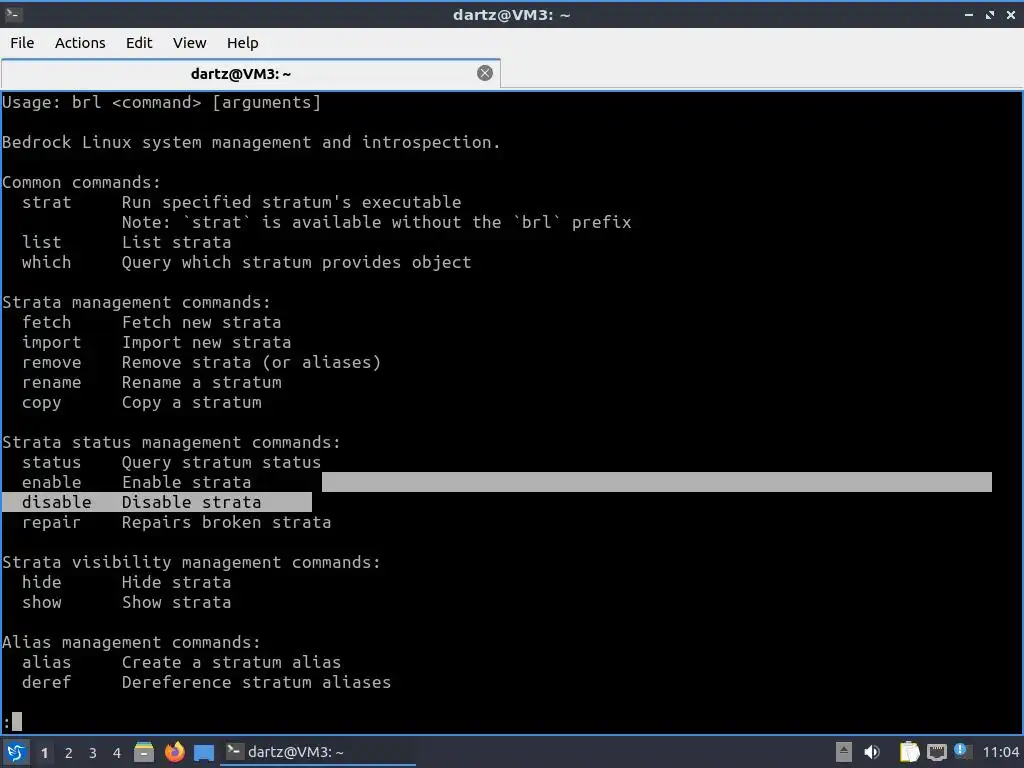Click the 'Common commands:' heading
1024x768 pixels.
[x=81, y=182]
